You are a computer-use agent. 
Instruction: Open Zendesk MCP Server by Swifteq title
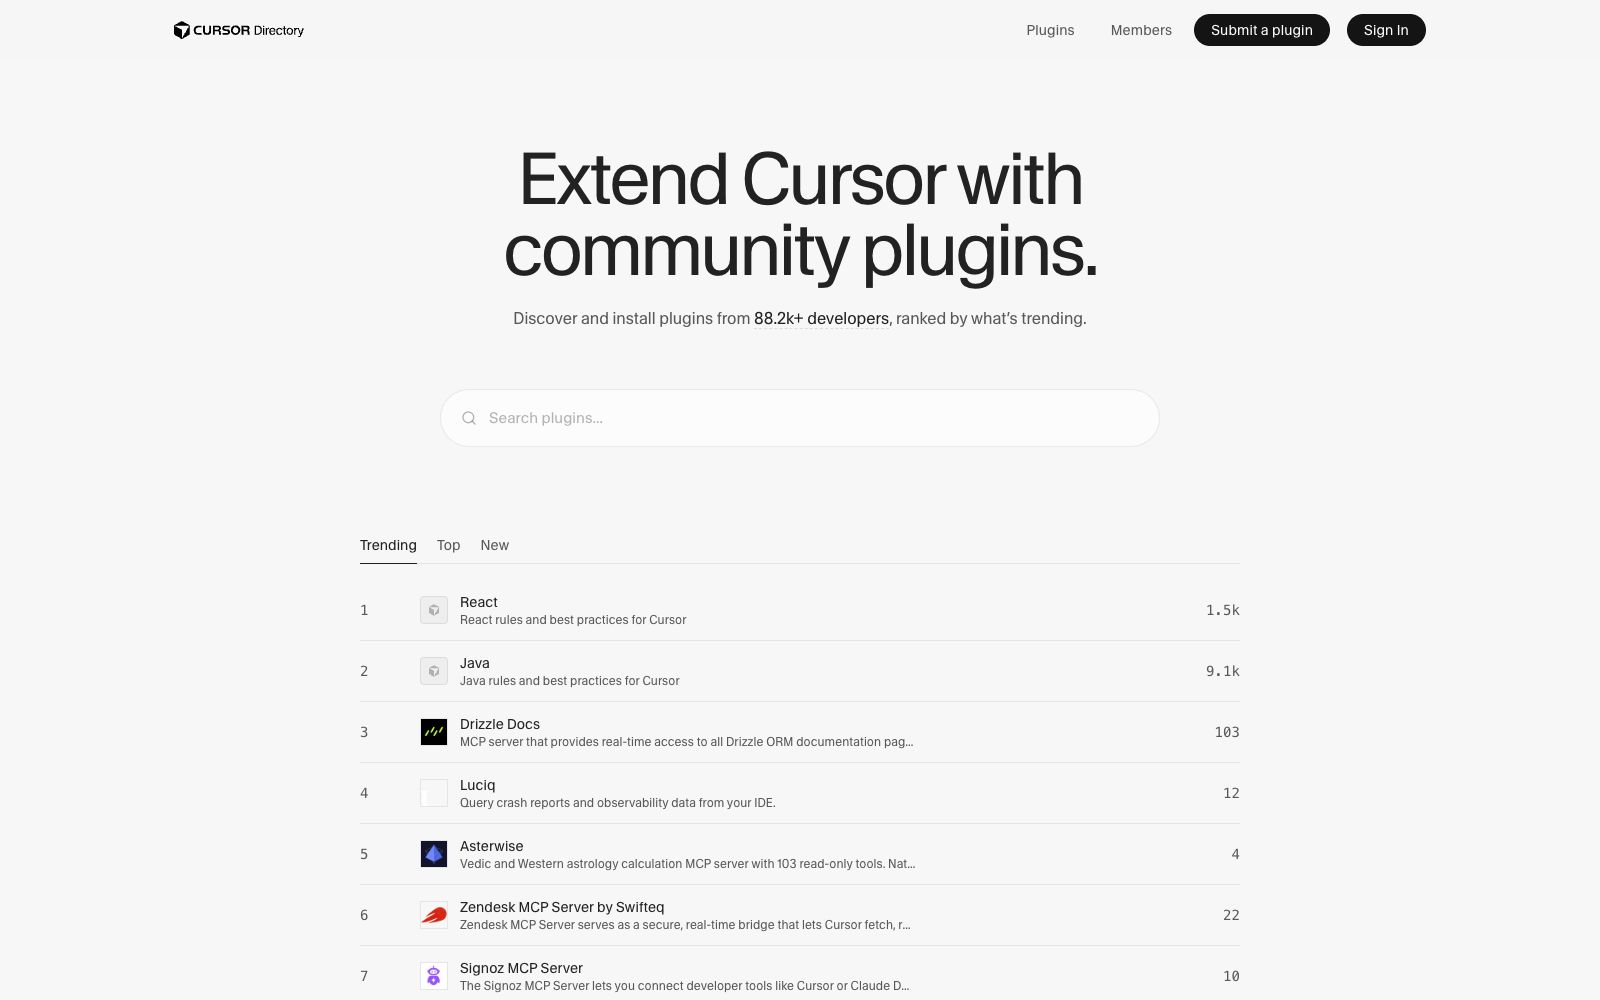562,907
